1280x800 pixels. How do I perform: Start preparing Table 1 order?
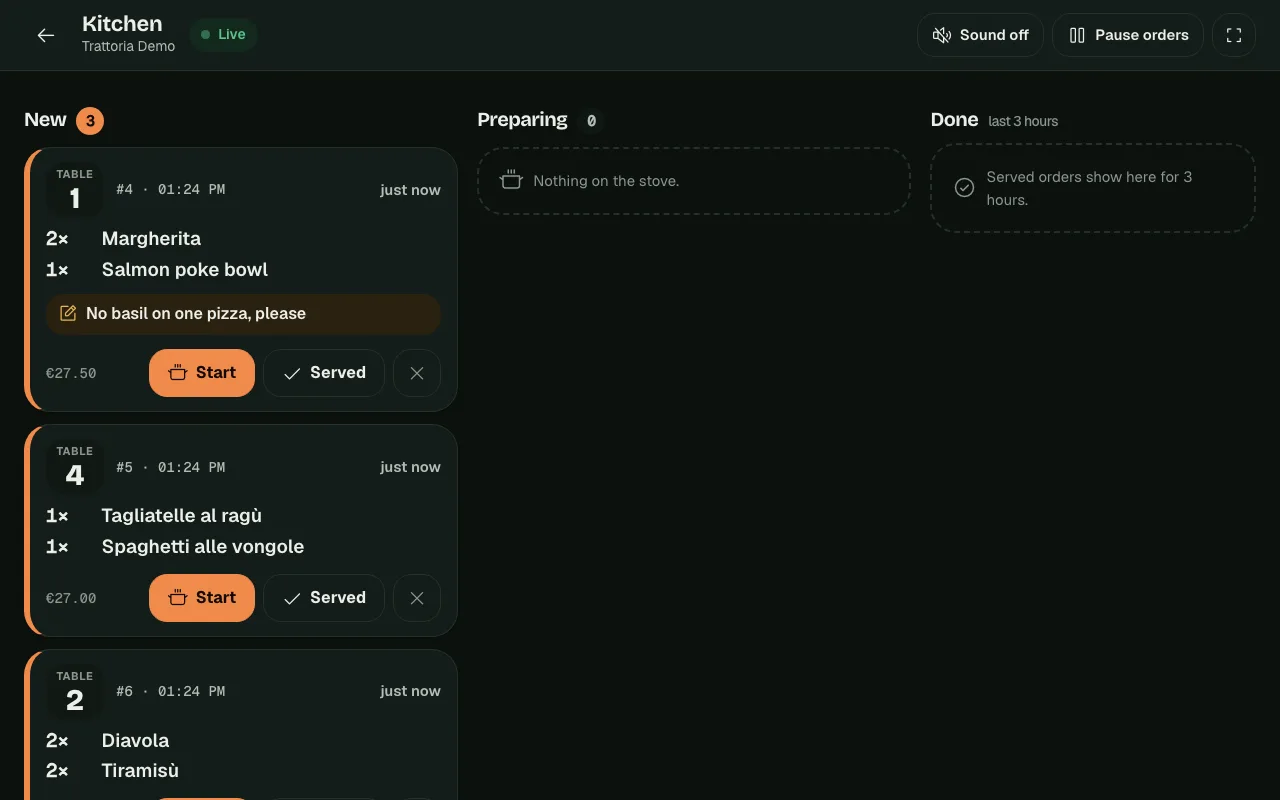(x=202, y=373)
